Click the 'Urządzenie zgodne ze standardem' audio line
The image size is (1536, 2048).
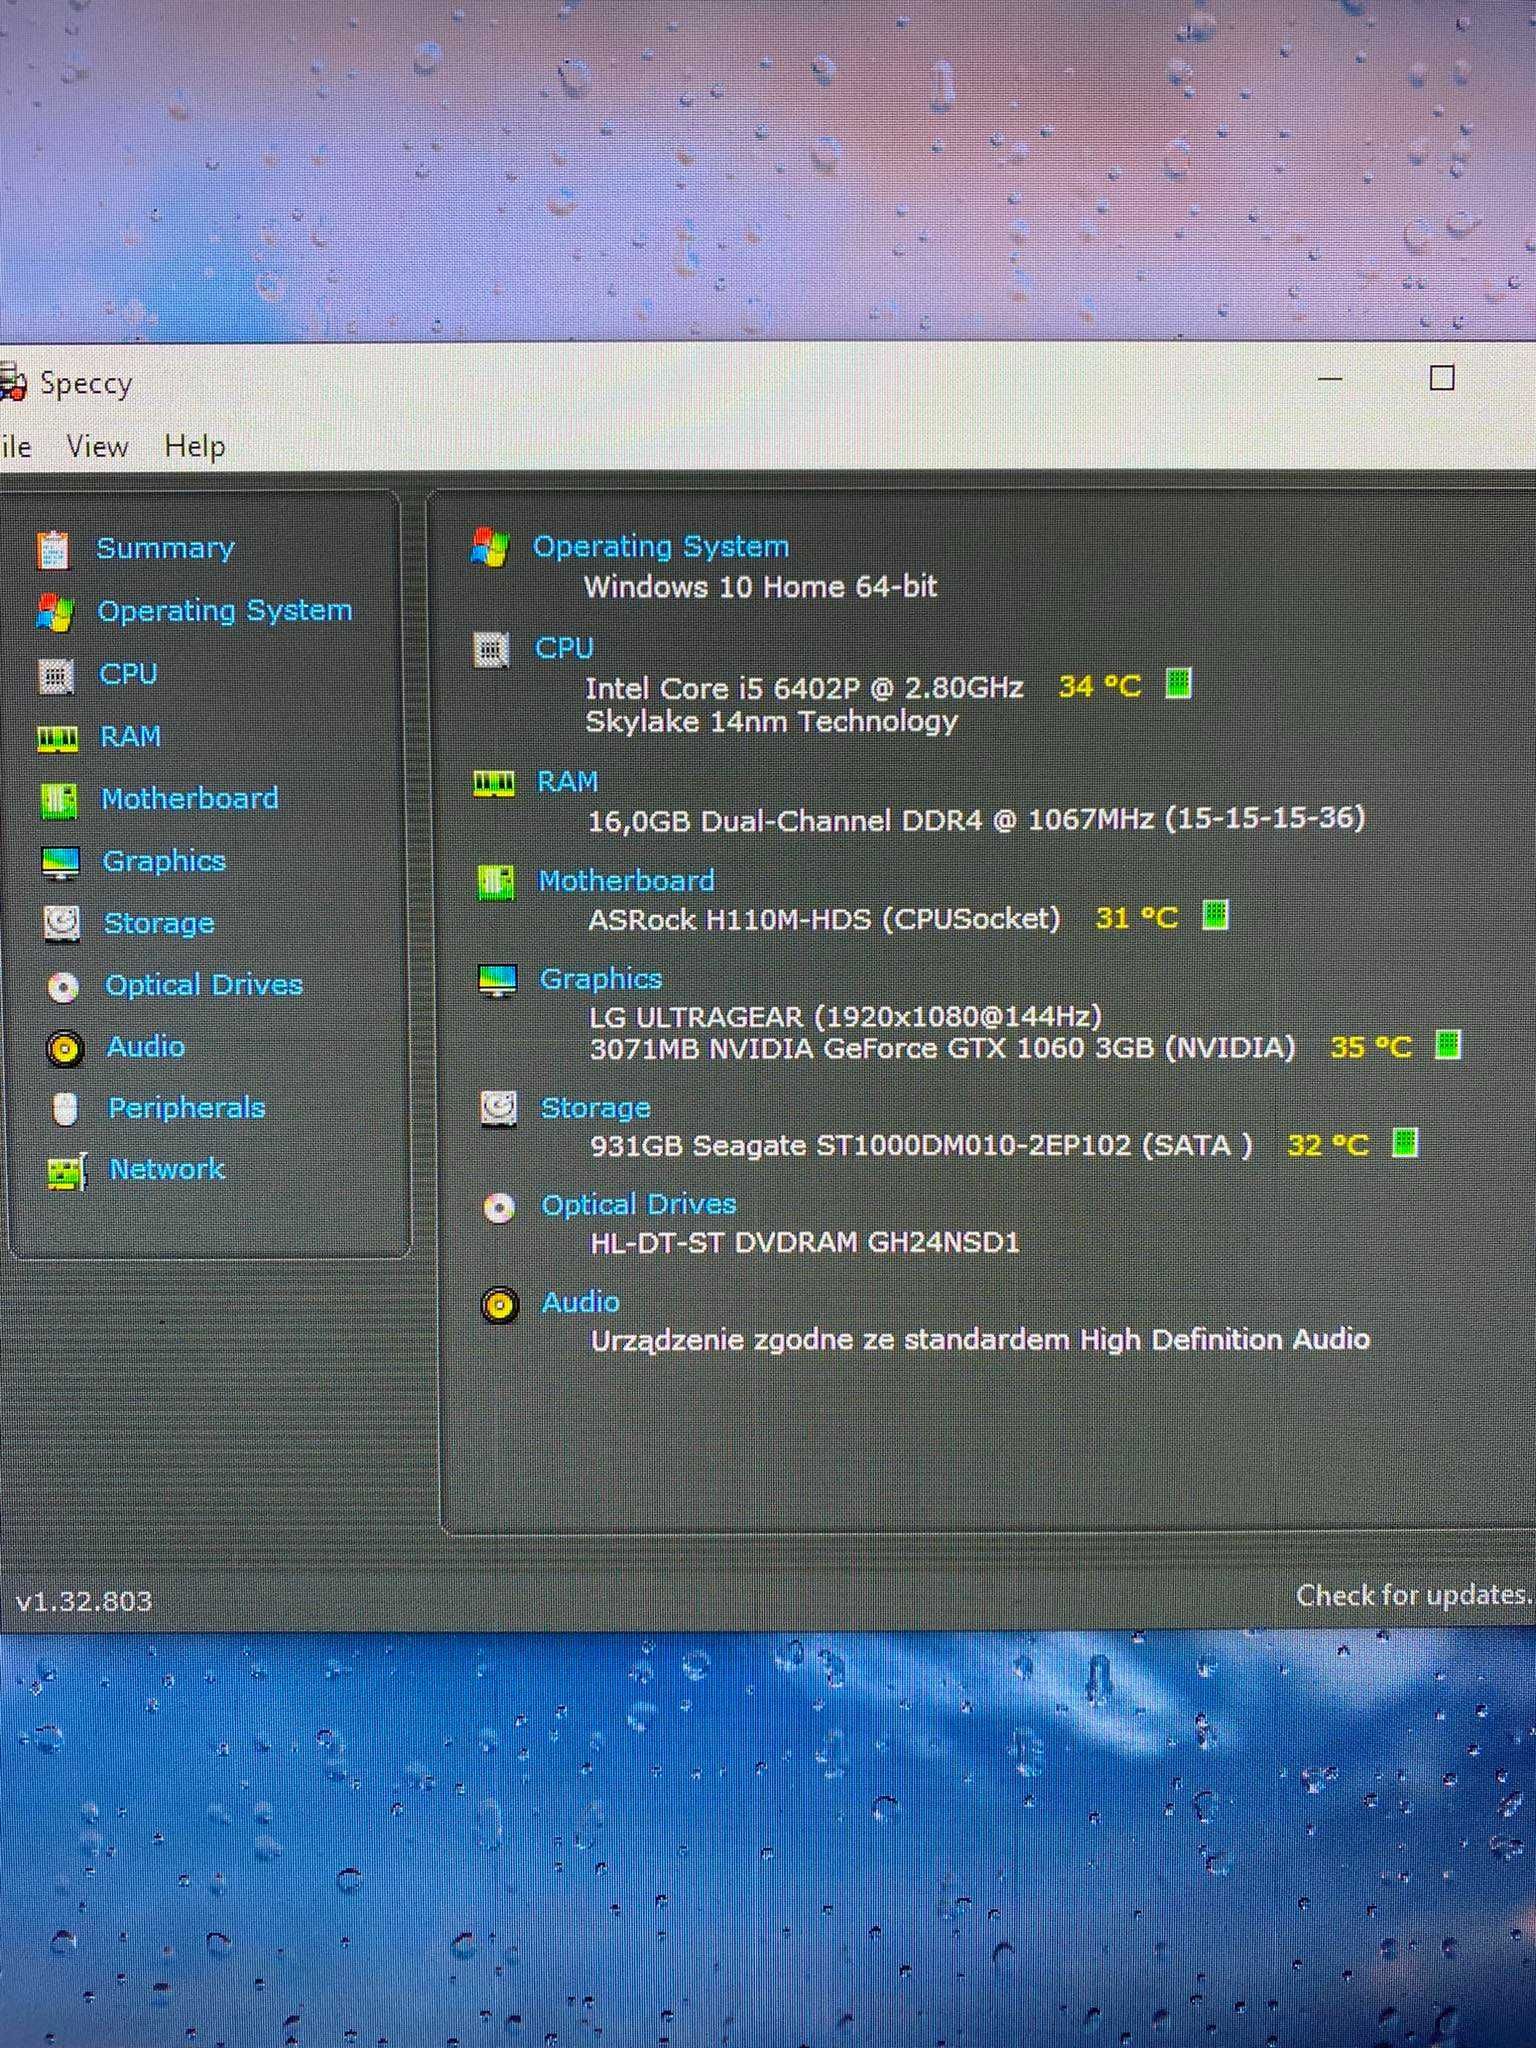coord(980,1340)
